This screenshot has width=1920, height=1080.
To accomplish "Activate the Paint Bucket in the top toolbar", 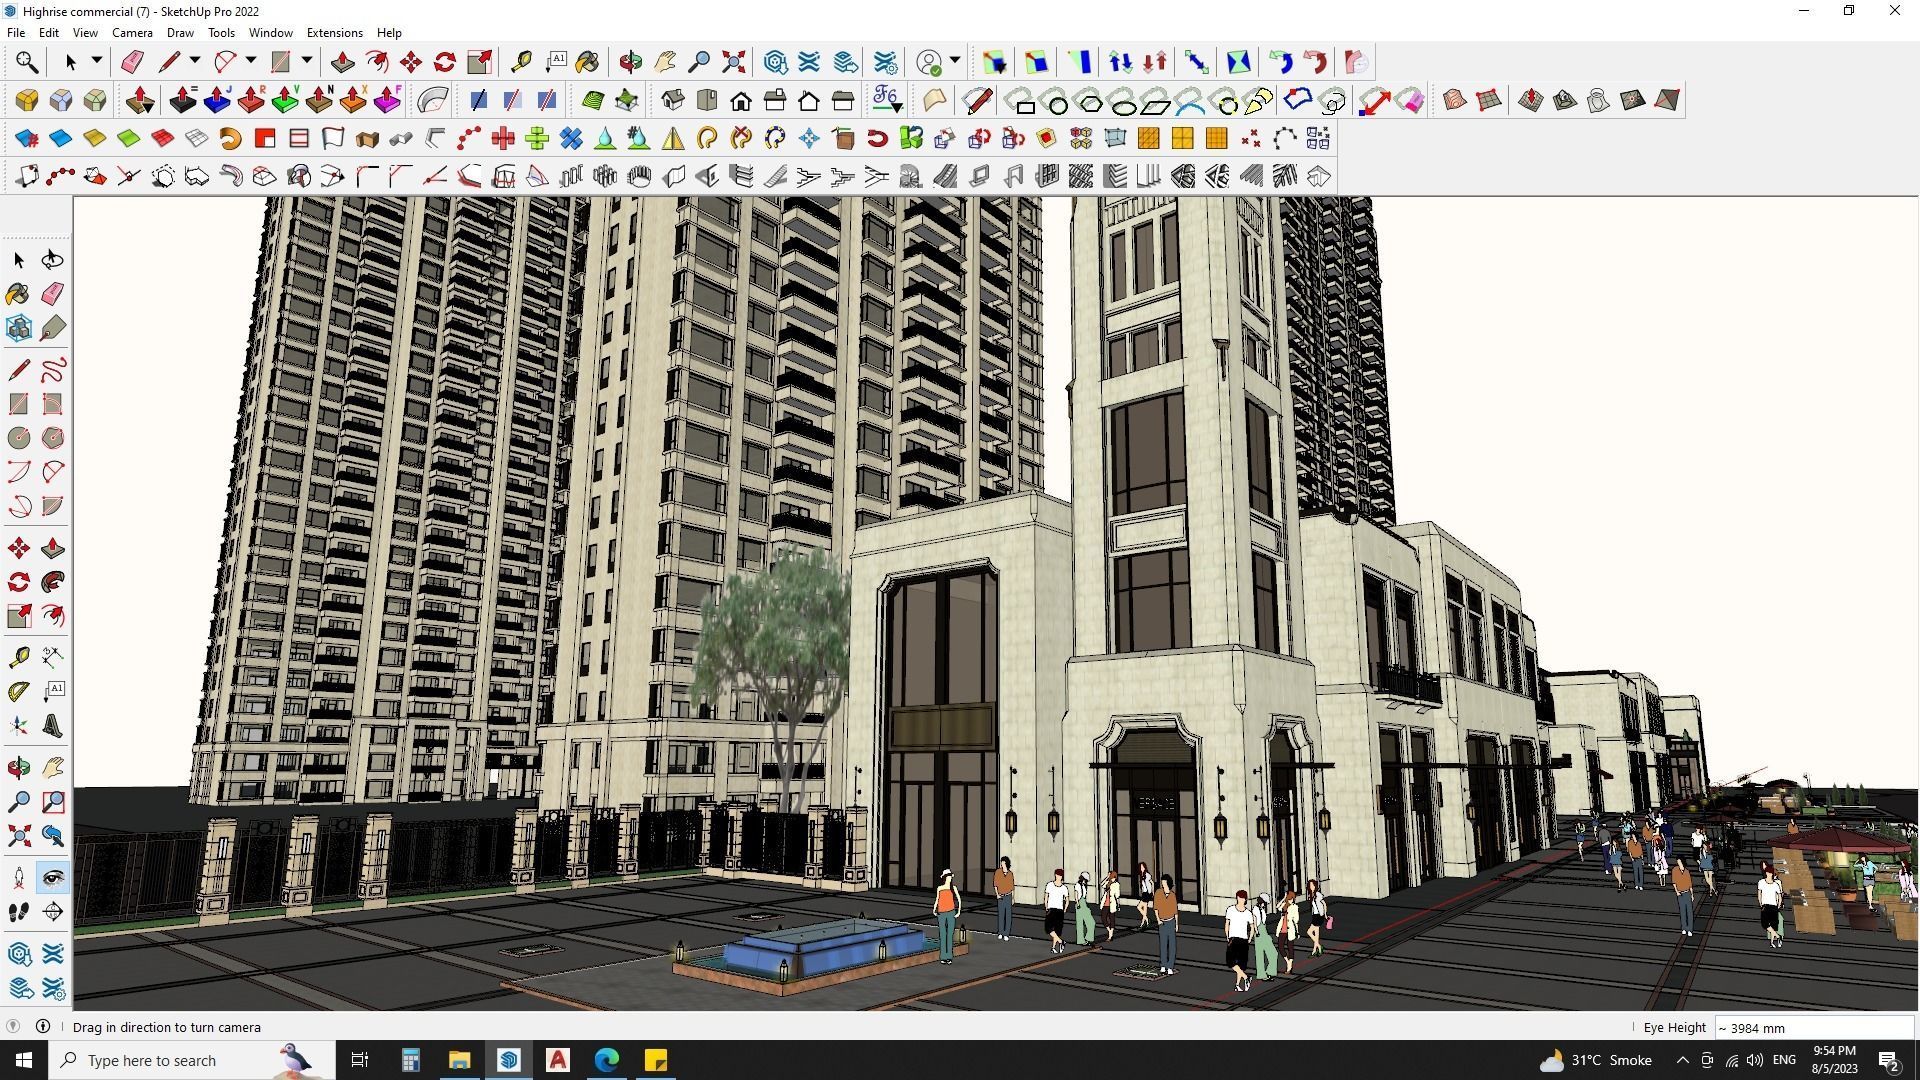I will 588,62.
